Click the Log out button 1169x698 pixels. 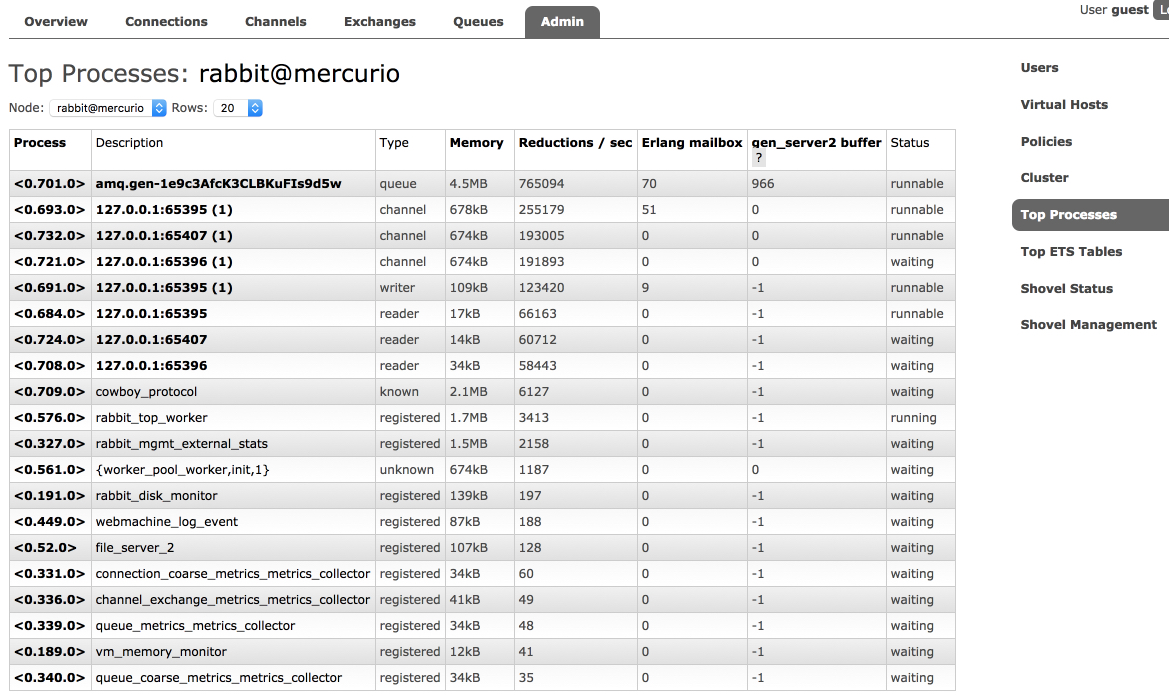pyautogui.click(x=1162, y=9)
